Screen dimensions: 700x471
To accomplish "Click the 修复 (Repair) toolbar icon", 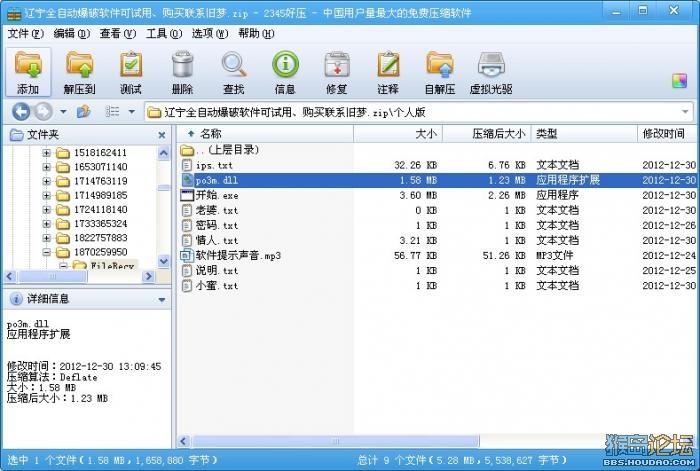I will (x=337, y=72).
